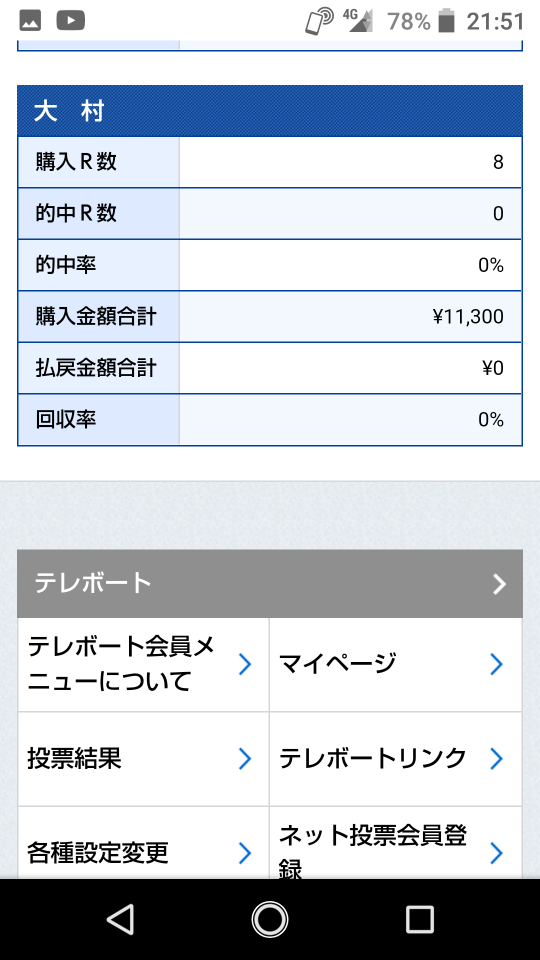Open ネット投票会員登録 entry

(x=396, y=843)
